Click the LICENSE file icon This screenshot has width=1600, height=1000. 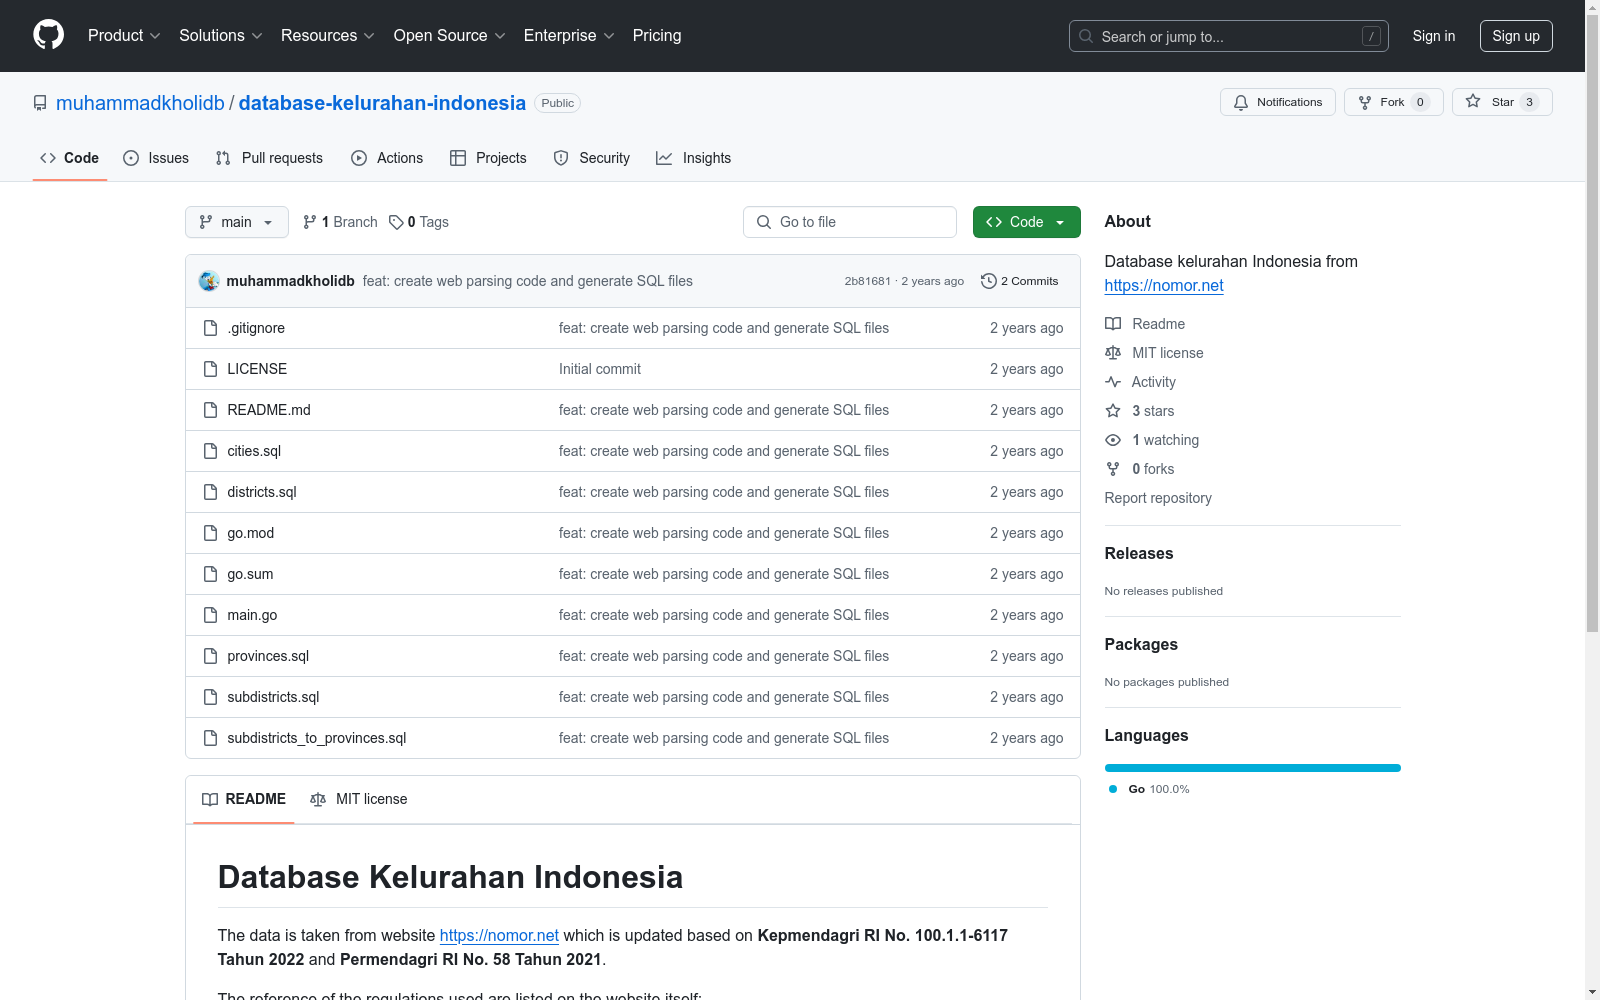pos(210,369)
